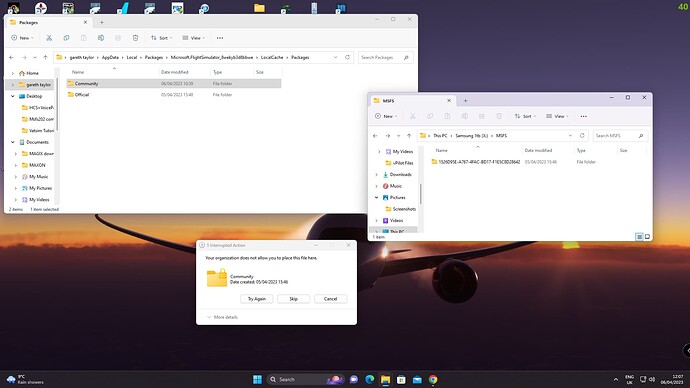Click Cut icon in Packages window toolbar
The height and width of the screenshot is (388, 690).
click(x=49, y=38)
